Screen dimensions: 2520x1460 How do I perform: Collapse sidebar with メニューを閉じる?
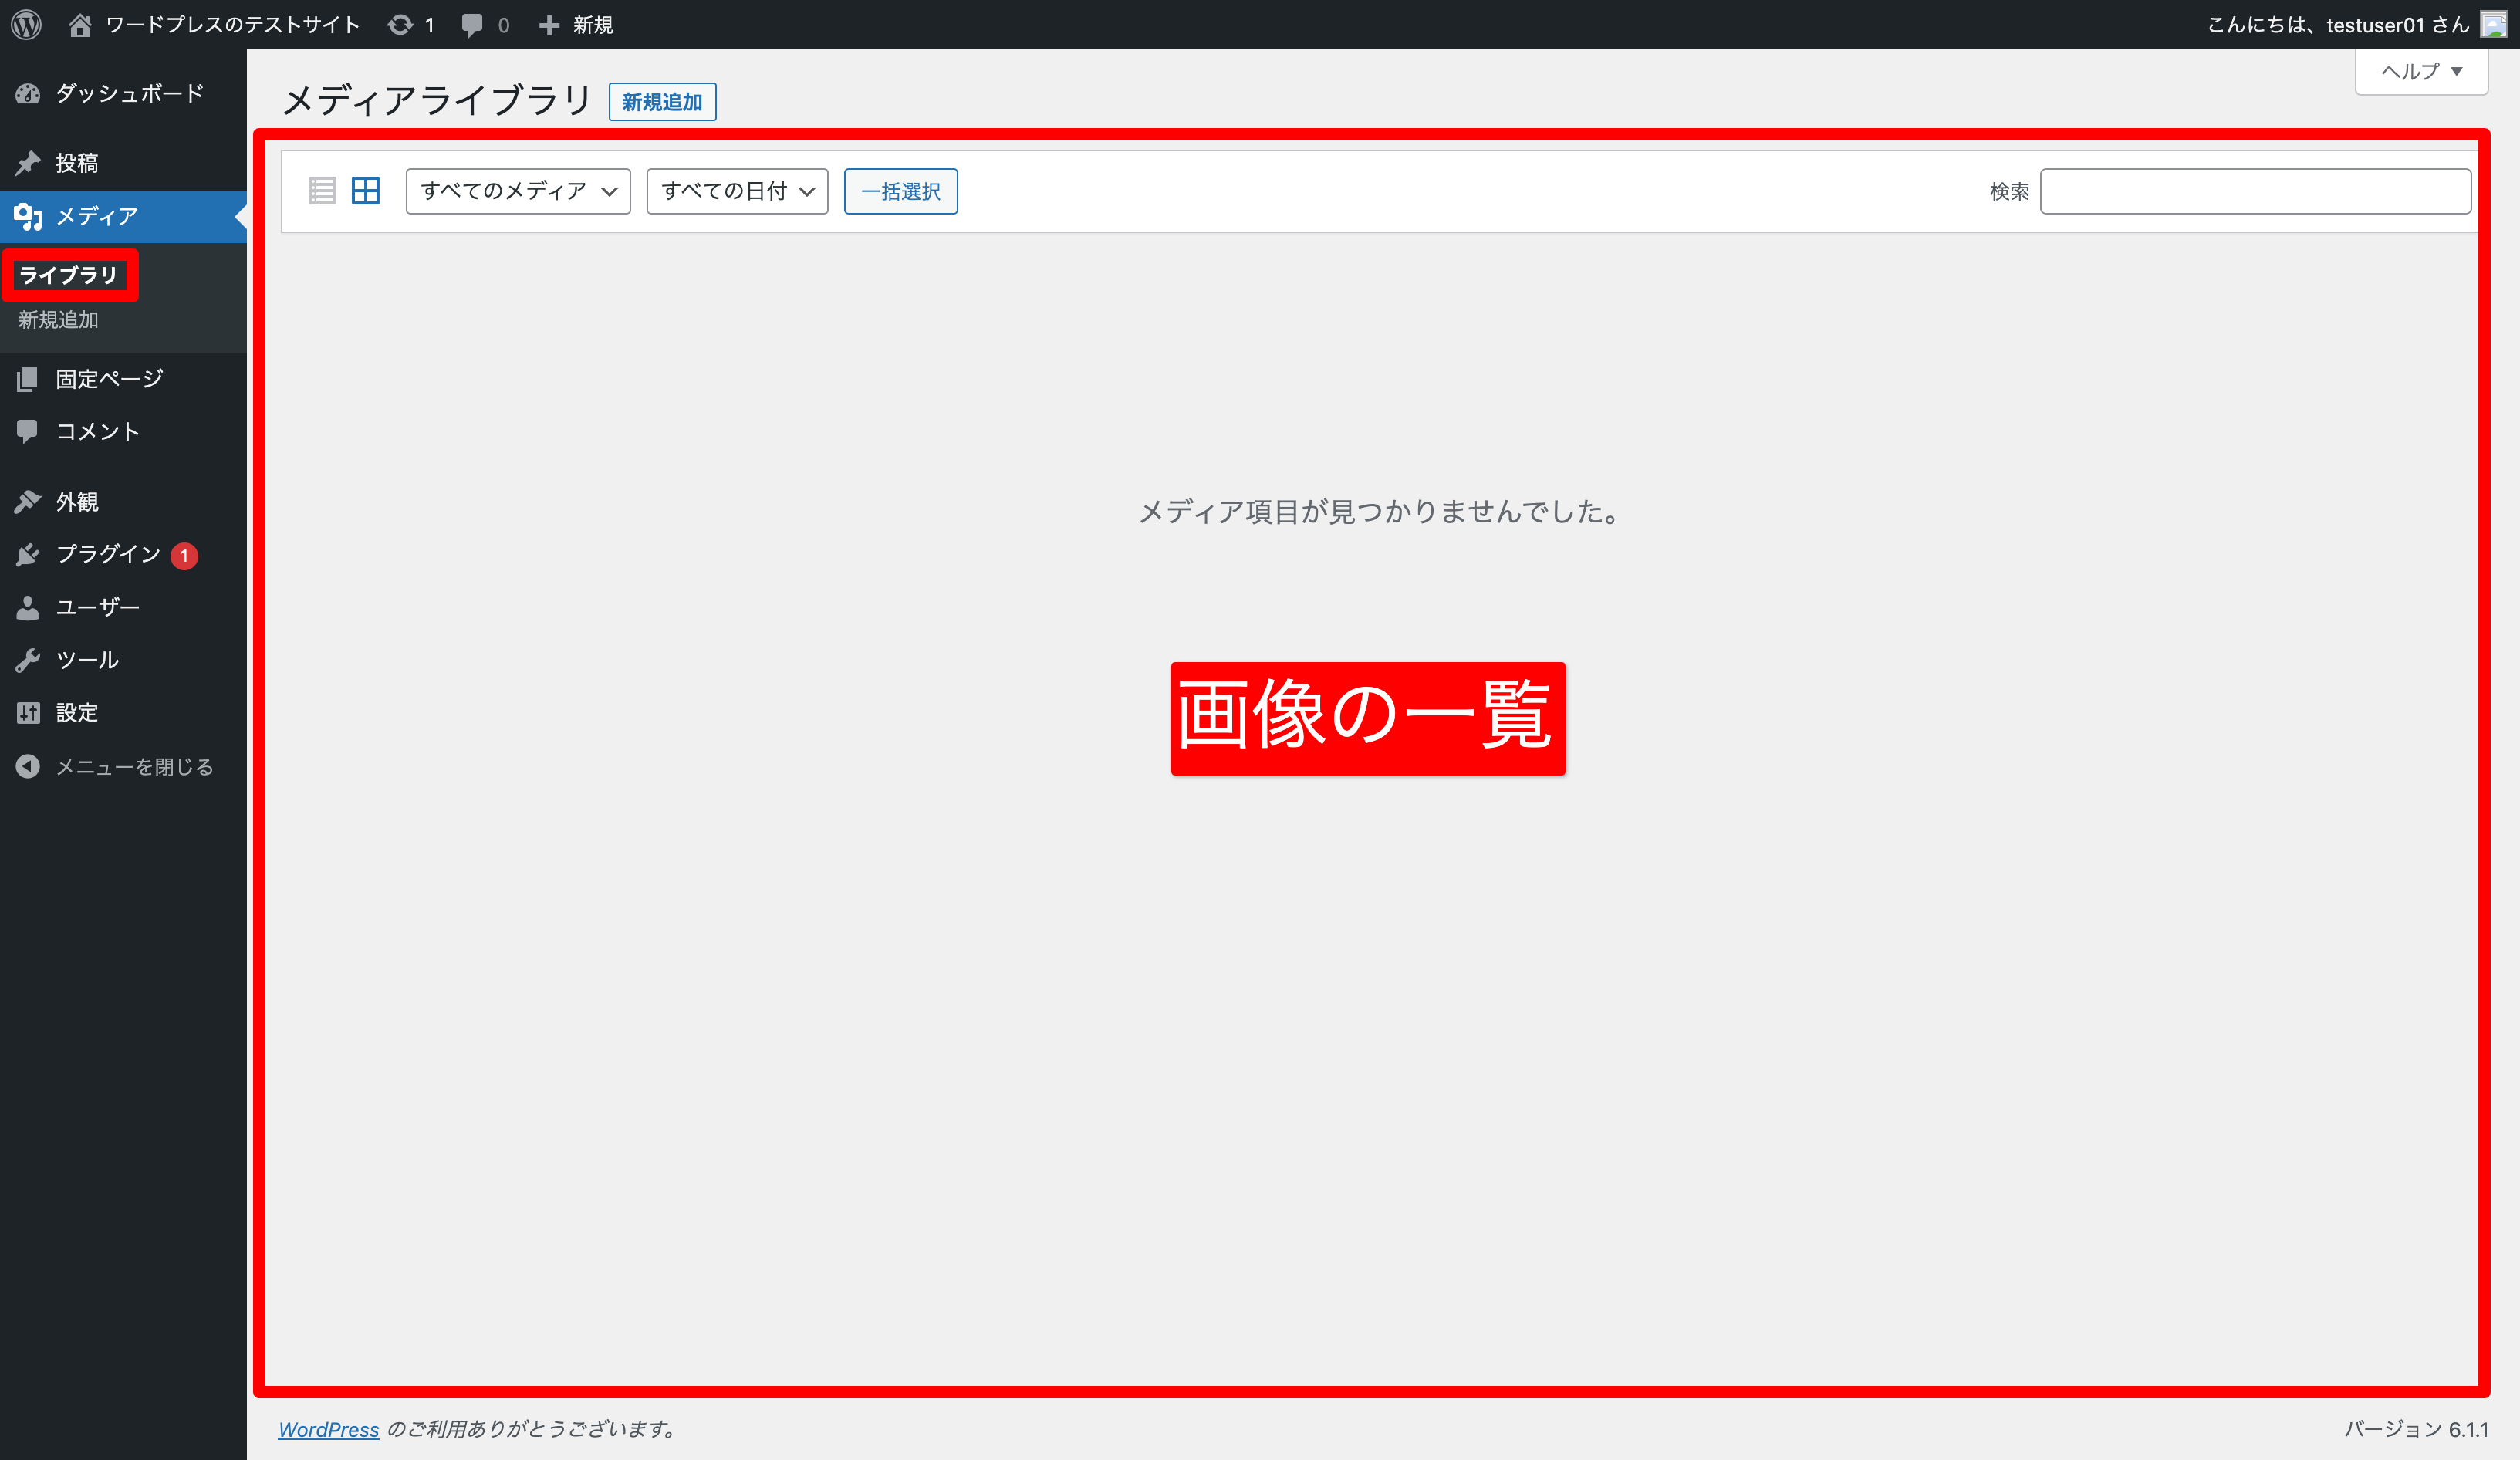123,767
